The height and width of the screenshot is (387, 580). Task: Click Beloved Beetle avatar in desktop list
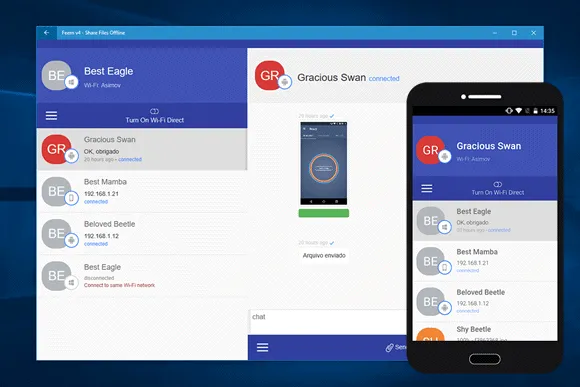pyautogui.click(x=56, y=234)
